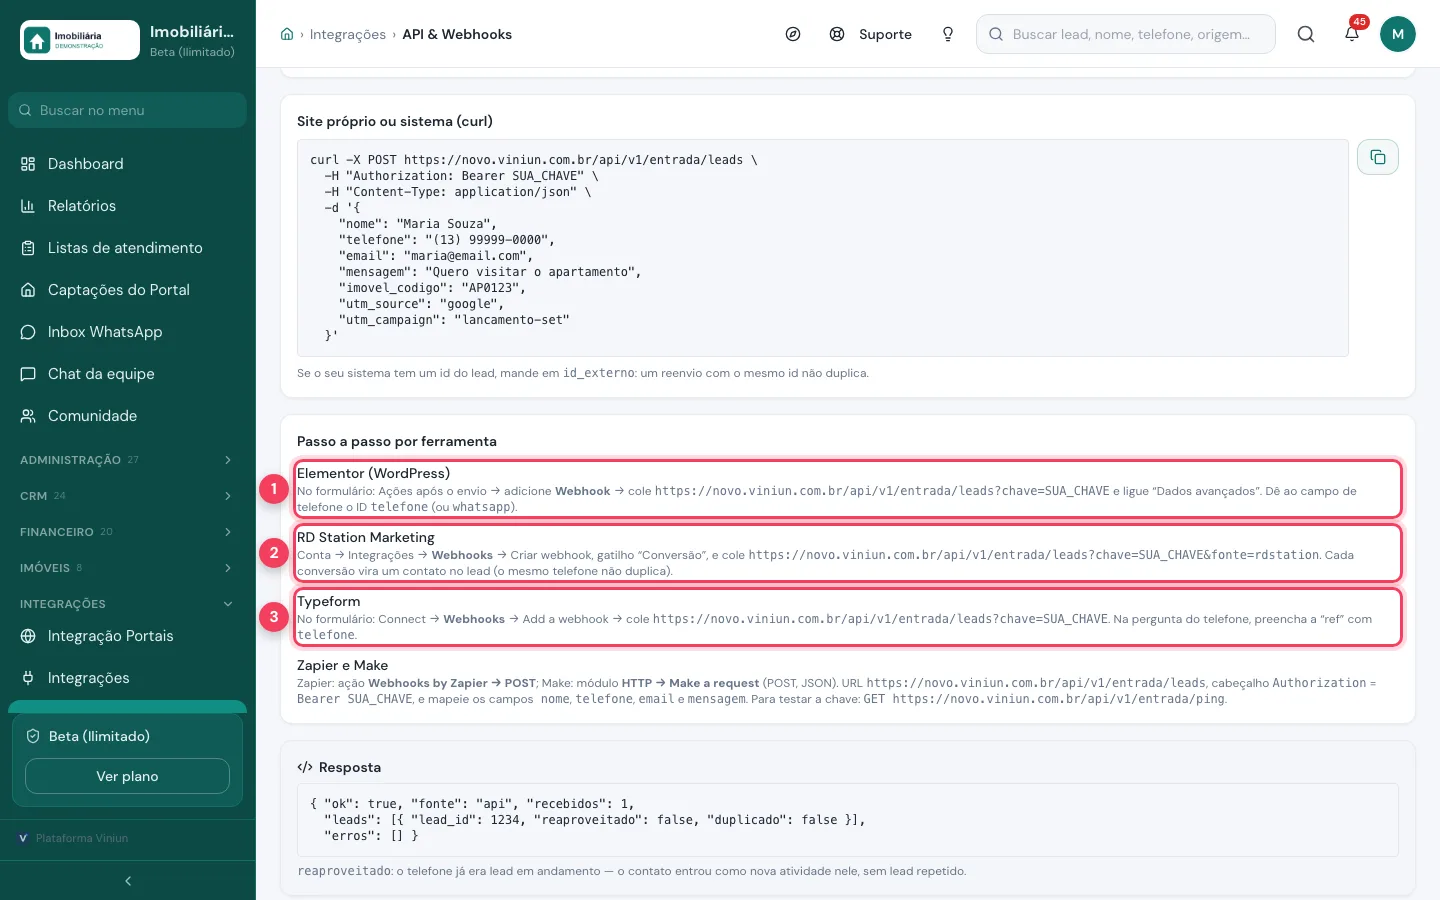
Task: Click the Integração Portais globe icon
Action: (x=28, y=636)
